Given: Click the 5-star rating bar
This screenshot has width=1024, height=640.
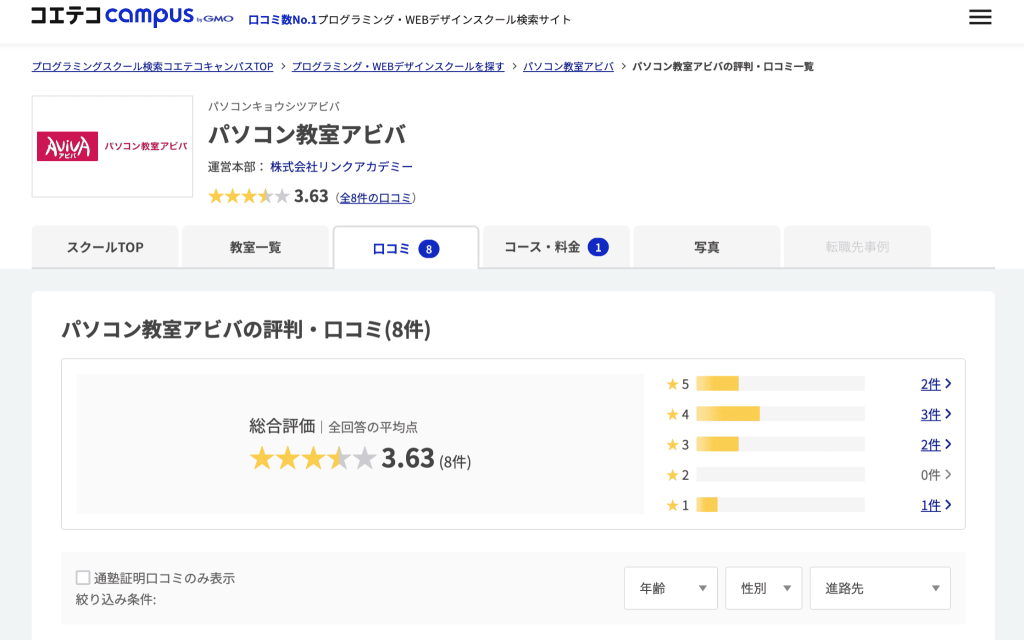Looking at the screenshot, I should pos(780,384).
